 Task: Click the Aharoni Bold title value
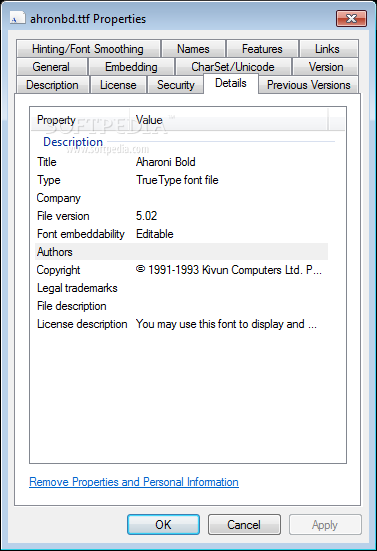coord(165,162)
